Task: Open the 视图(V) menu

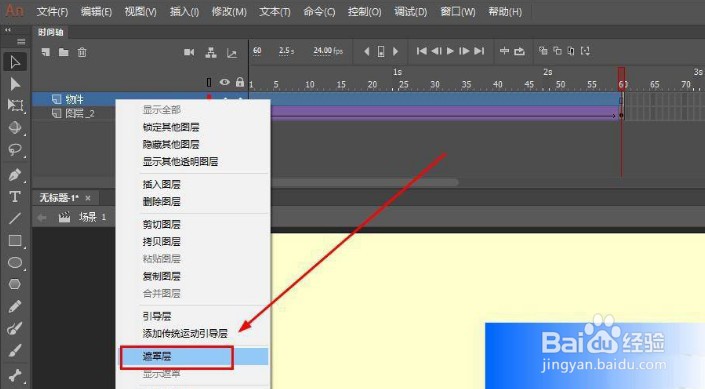Action: click(x=140, y=12)
